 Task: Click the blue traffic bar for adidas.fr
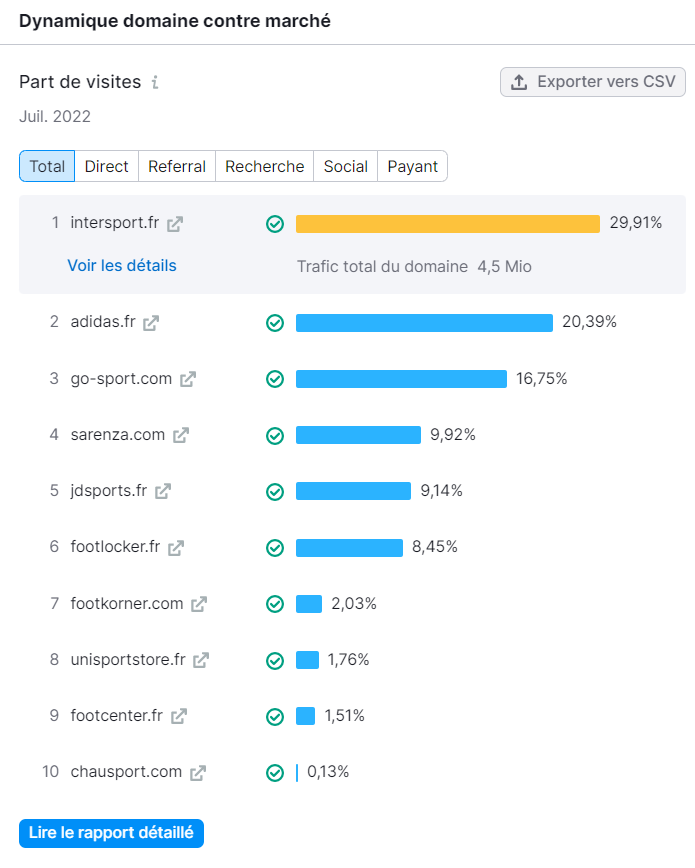(x=424, y=322)
